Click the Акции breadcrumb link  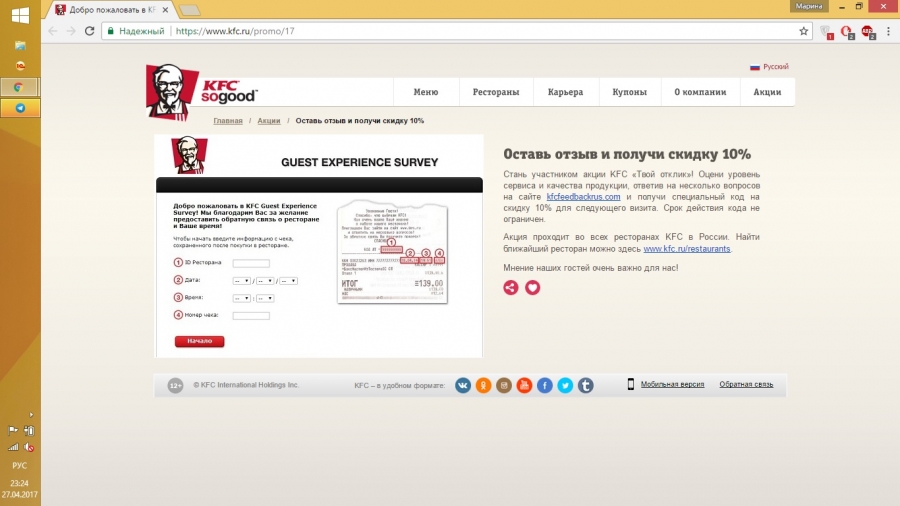coord(269,120)
